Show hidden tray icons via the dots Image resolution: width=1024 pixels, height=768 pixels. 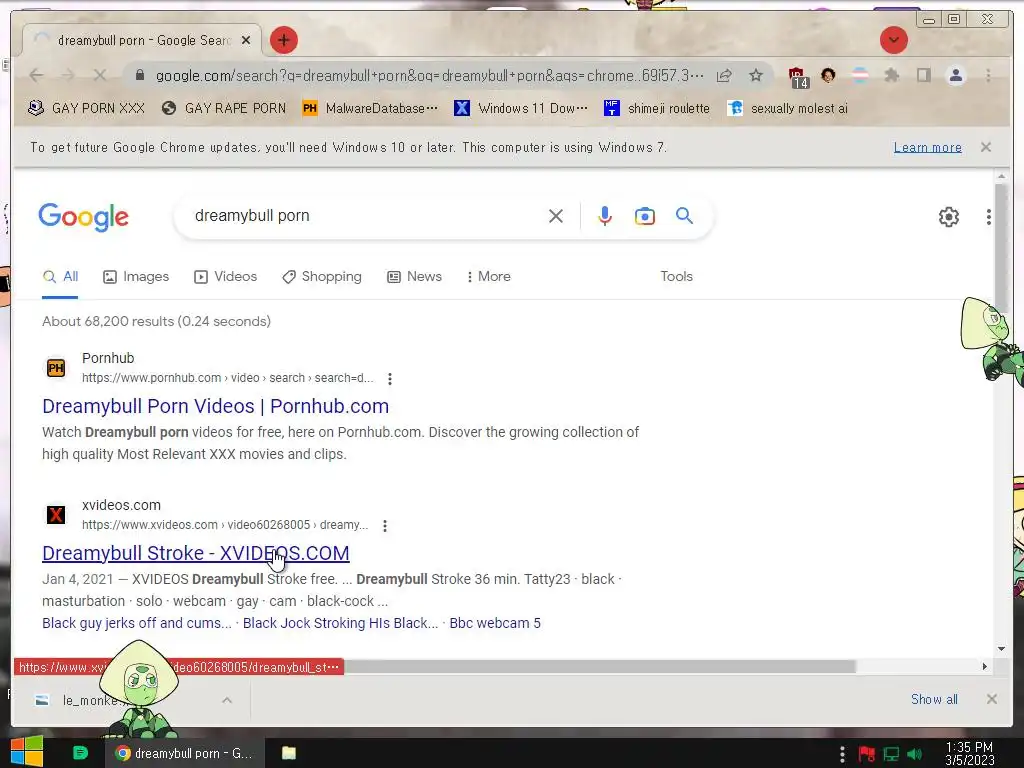(842, 754)
